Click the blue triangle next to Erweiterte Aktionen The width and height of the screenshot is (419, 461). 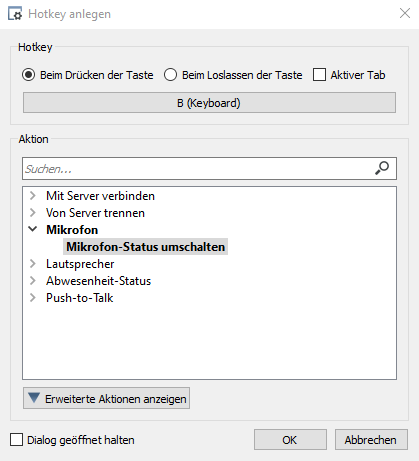coord(34,398)
